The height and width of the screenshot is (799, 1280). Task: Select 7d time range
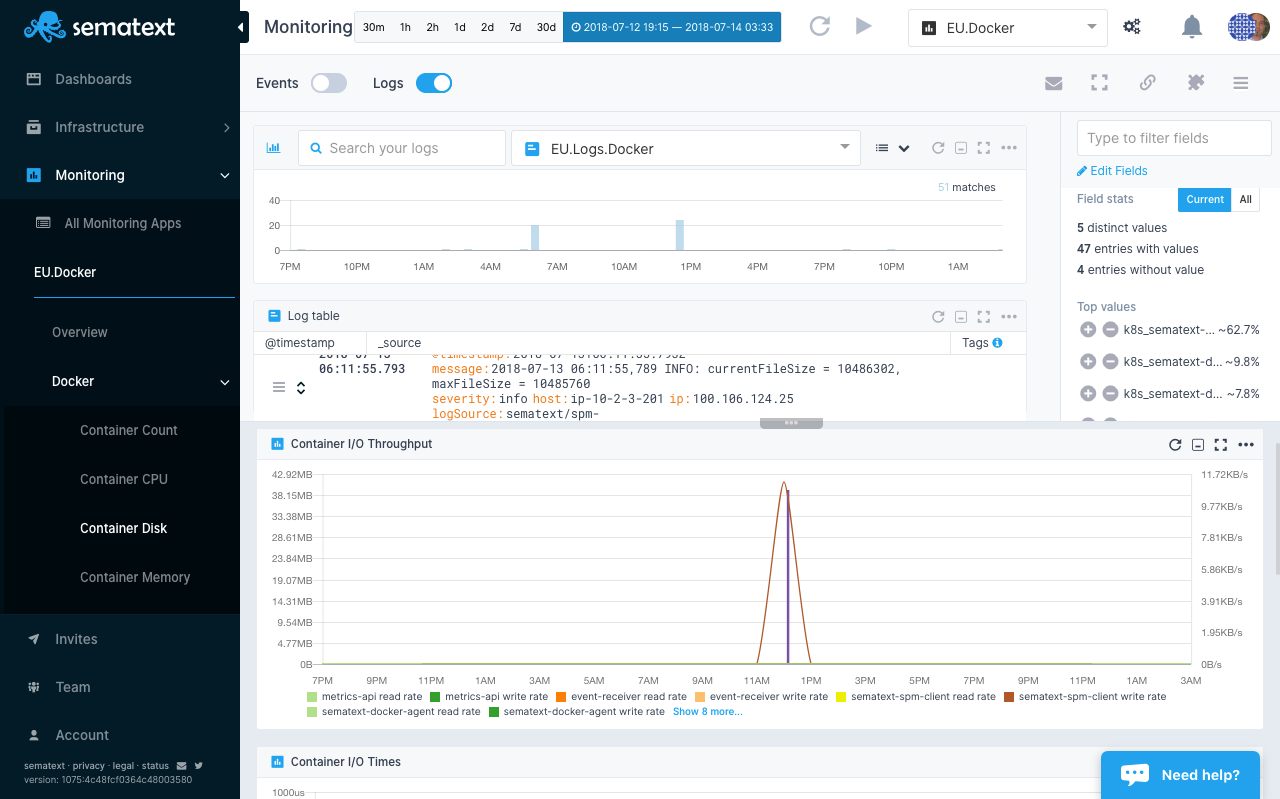point(515,27)
